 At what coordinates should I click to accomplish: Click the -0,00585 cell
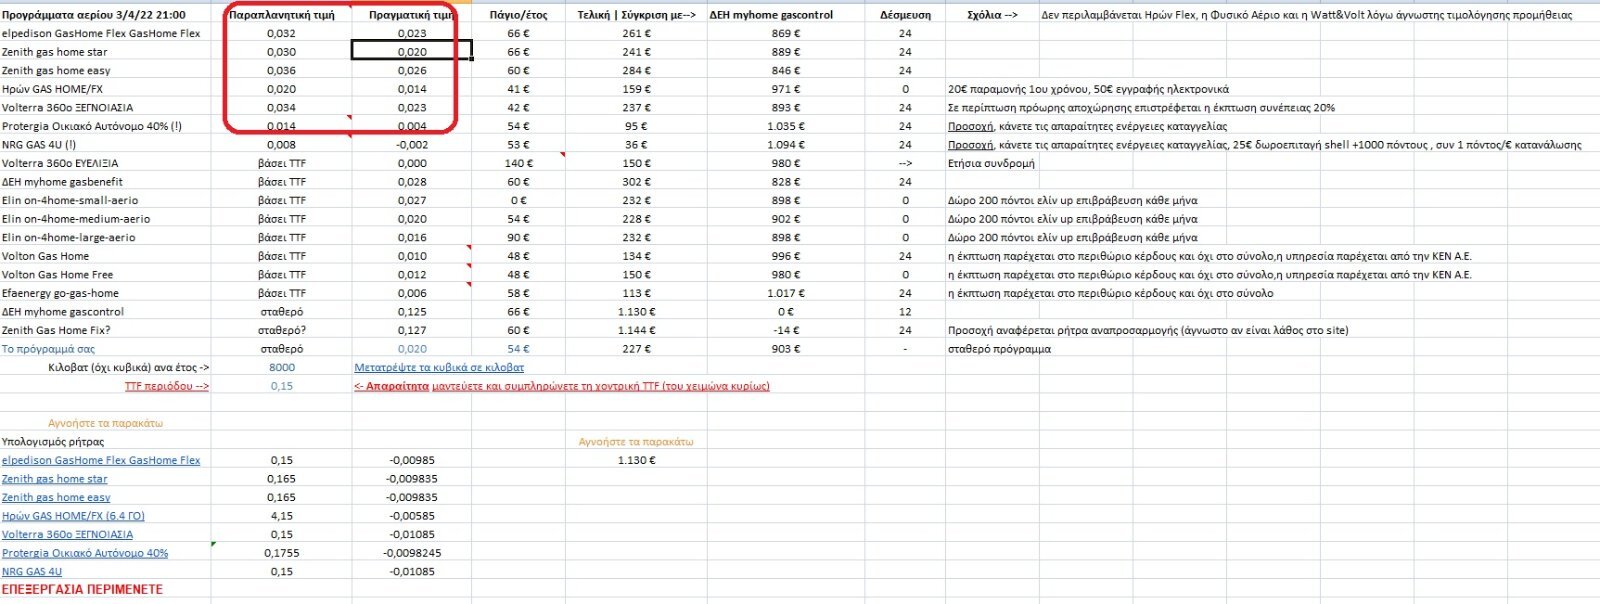tap(412, 516)
